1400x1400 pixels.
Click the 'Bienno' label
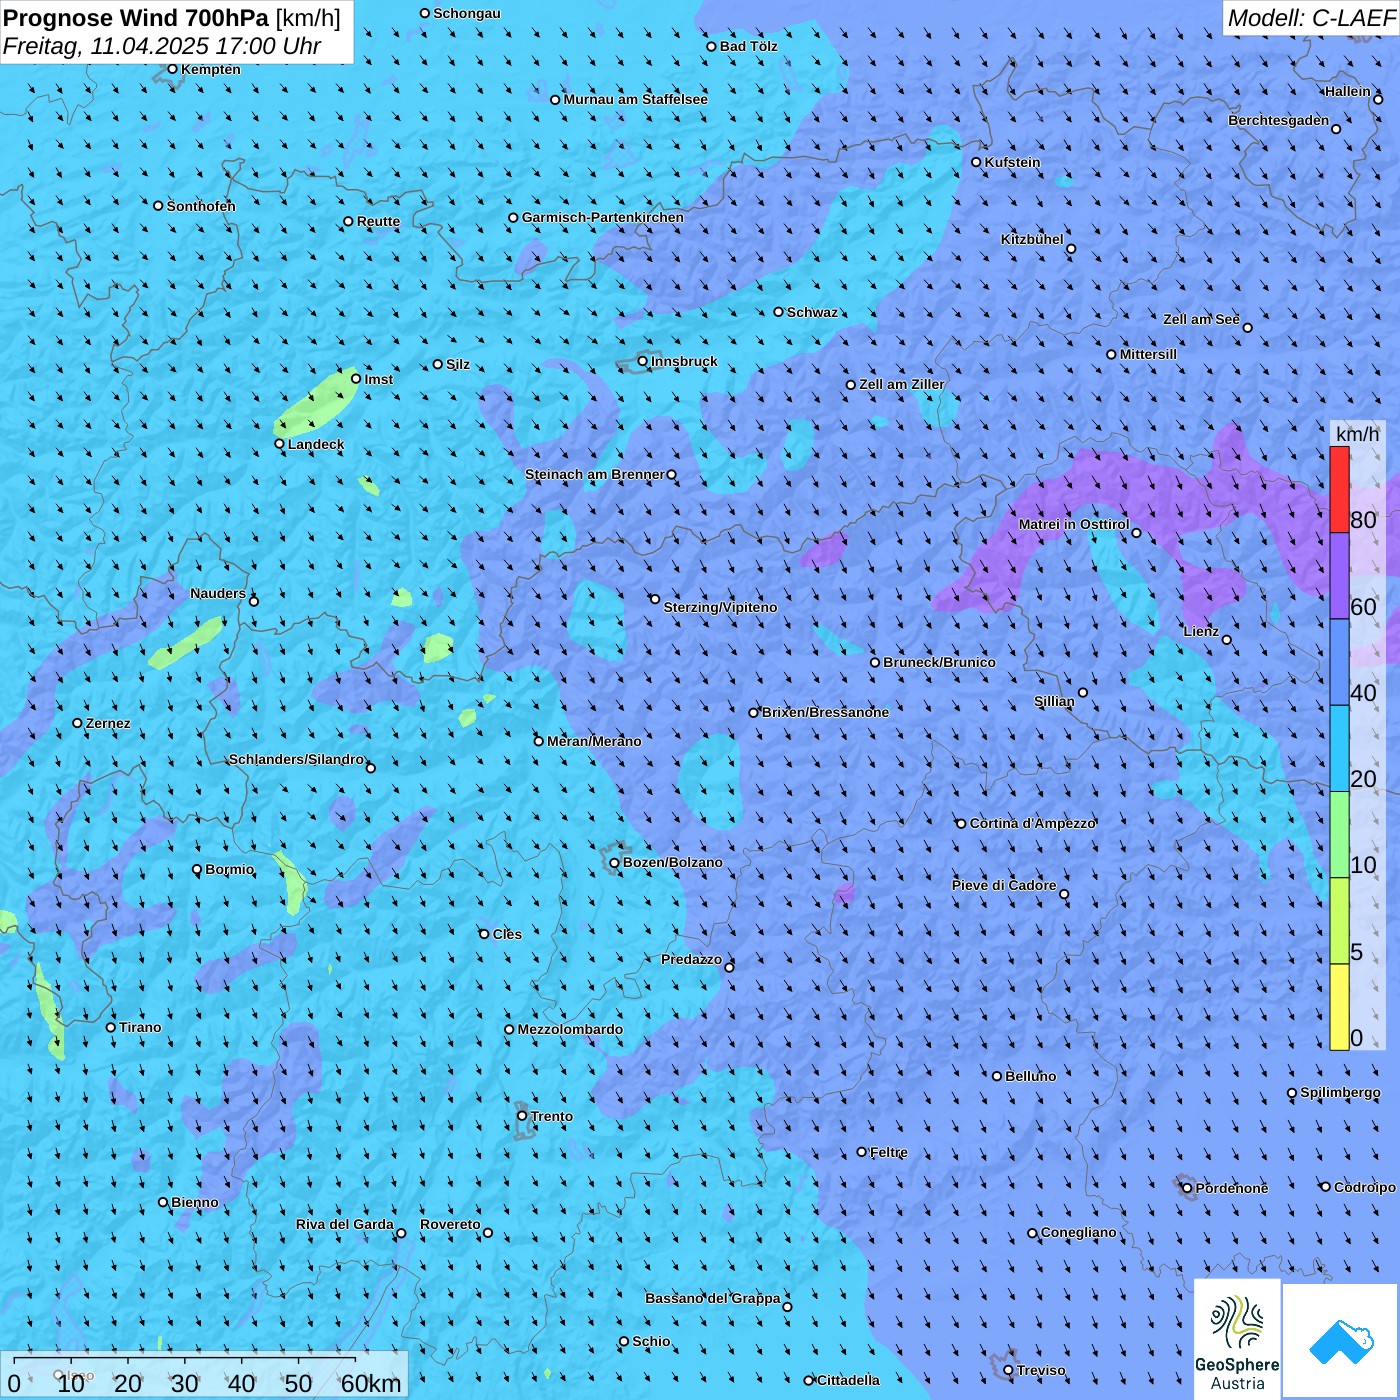coord(195,1202)
